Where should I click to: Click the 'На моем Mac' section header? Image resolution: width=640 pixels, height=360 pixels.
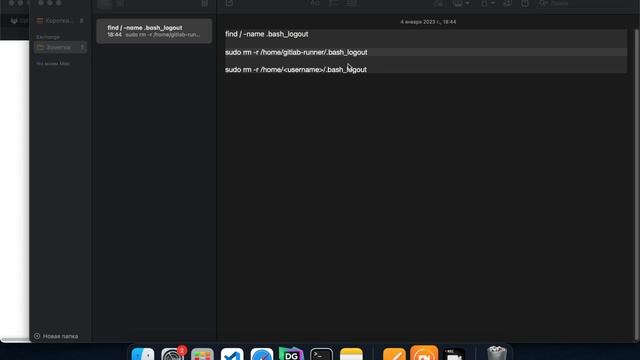point(53,64)
